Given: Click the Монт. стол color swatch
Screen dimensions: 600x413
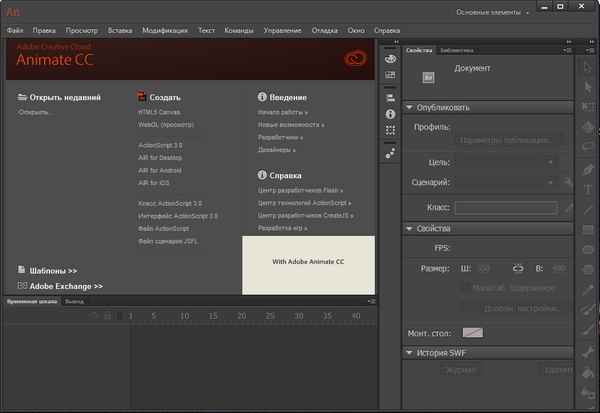Looking at the screenshot, I should [x=473, y=333].
